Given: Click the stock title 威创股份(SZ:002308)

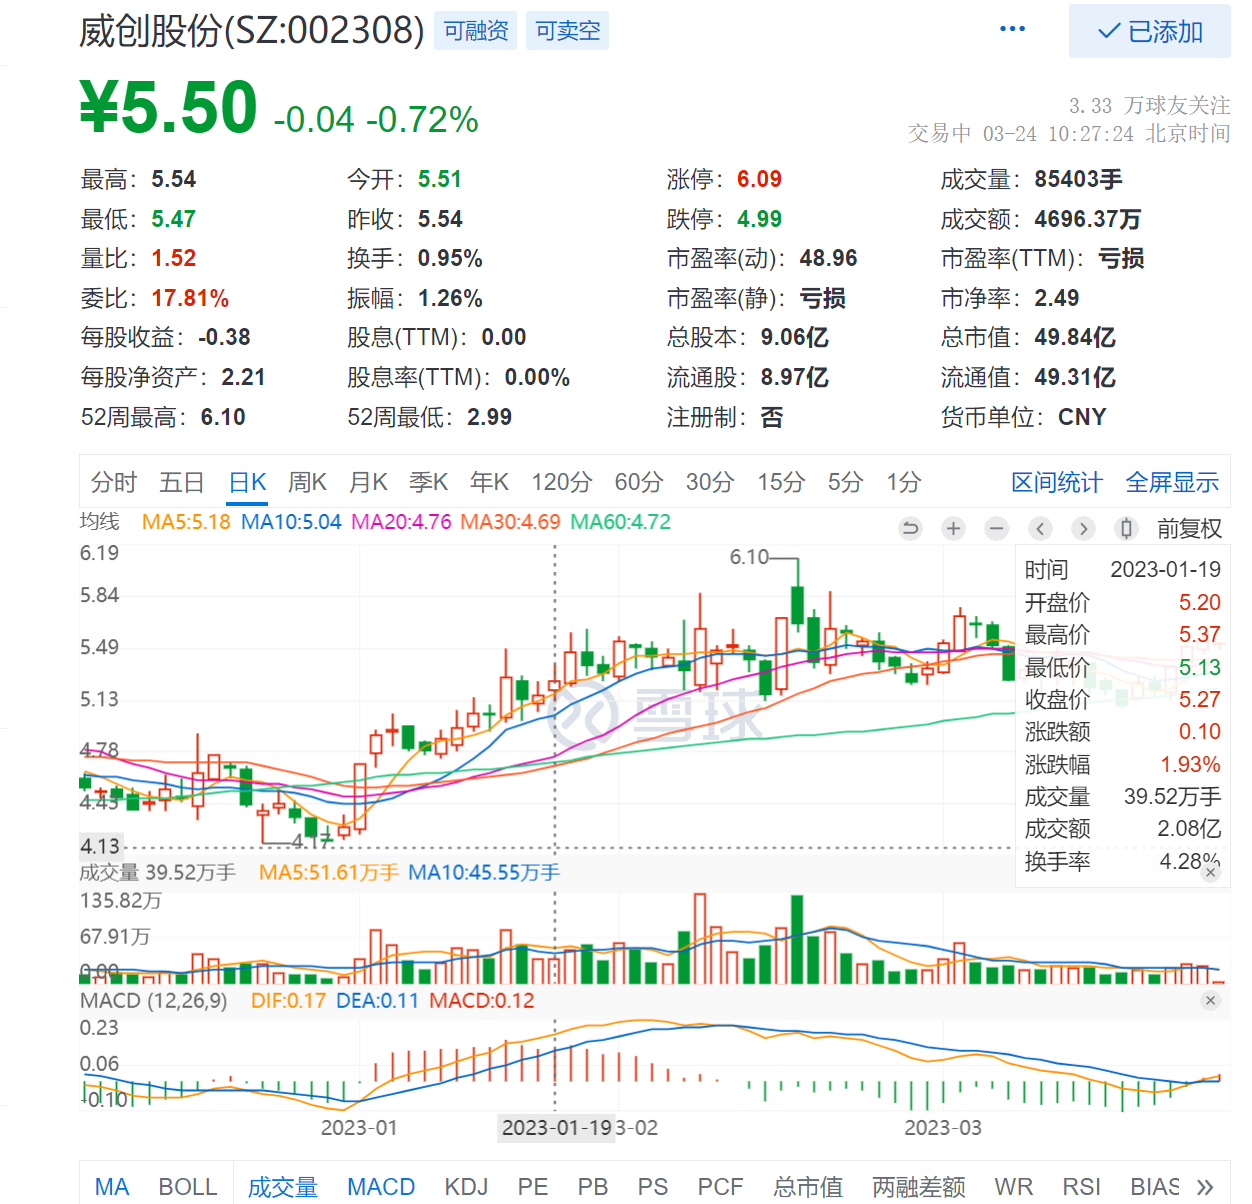Looking at the screenshot, I should click(252, 31).
